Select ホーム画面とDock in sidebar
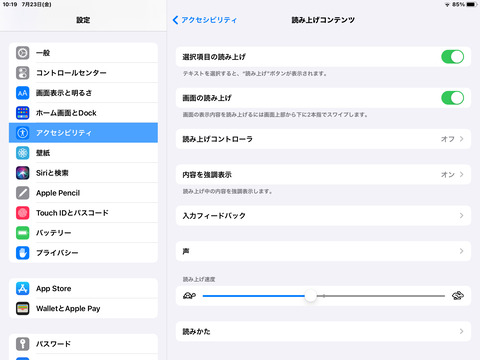 83,113
